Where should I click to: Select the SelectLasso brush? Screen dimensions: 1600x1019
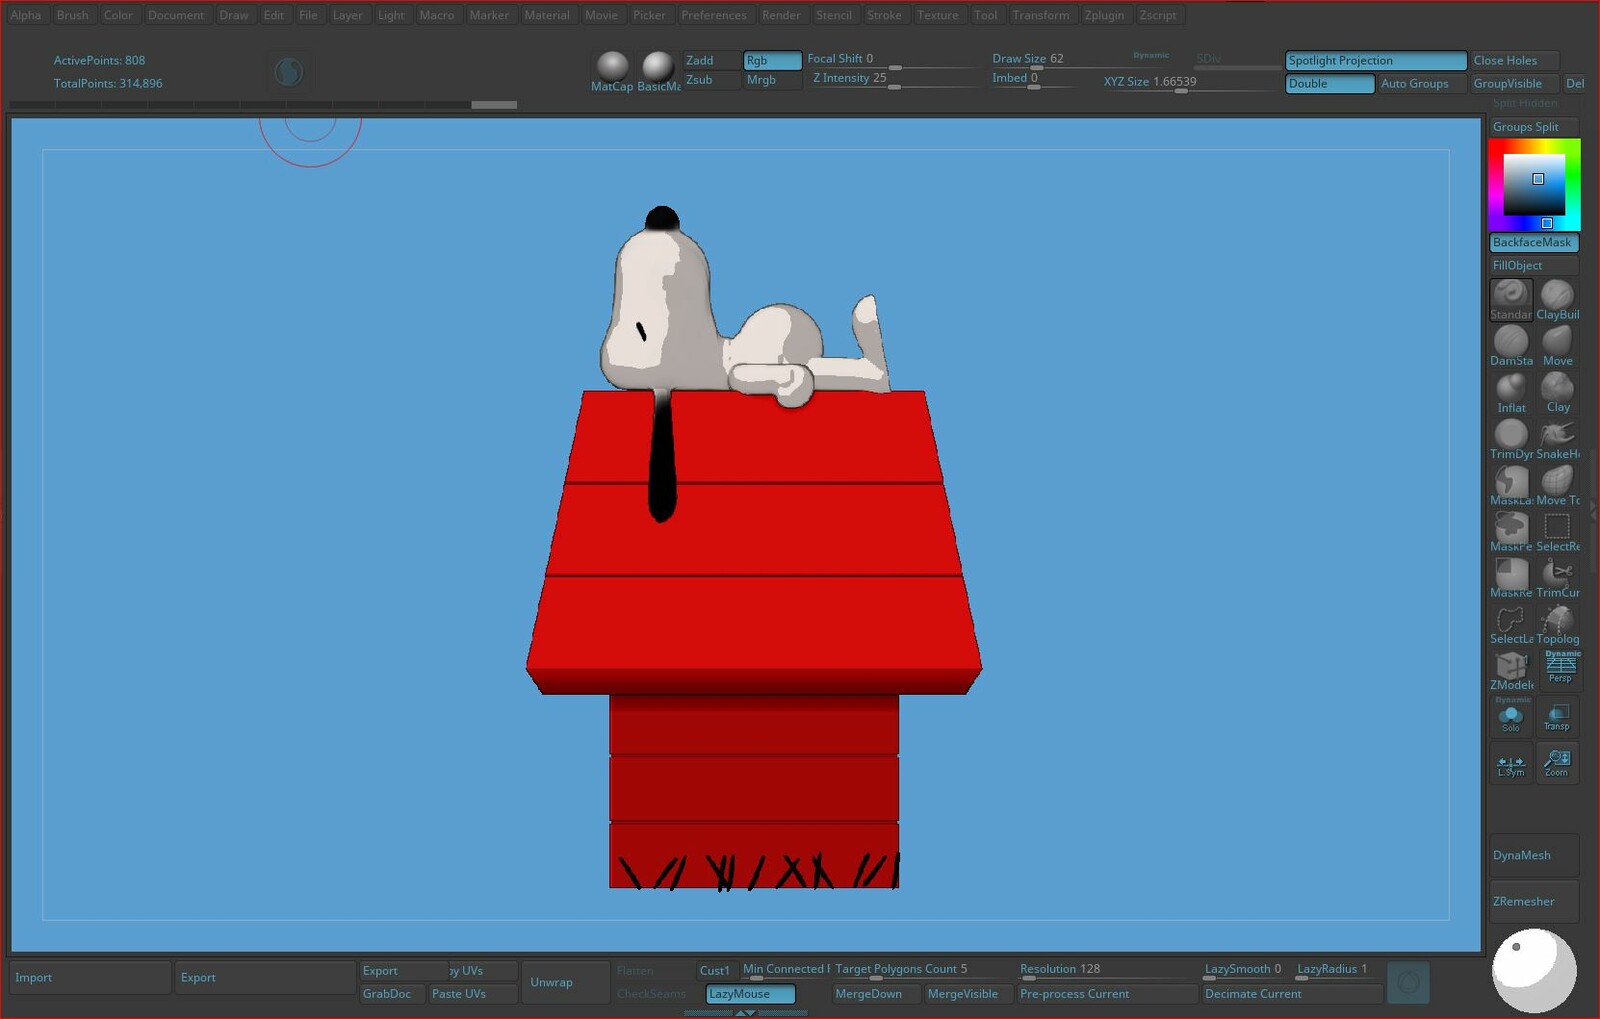[1511, 624]
